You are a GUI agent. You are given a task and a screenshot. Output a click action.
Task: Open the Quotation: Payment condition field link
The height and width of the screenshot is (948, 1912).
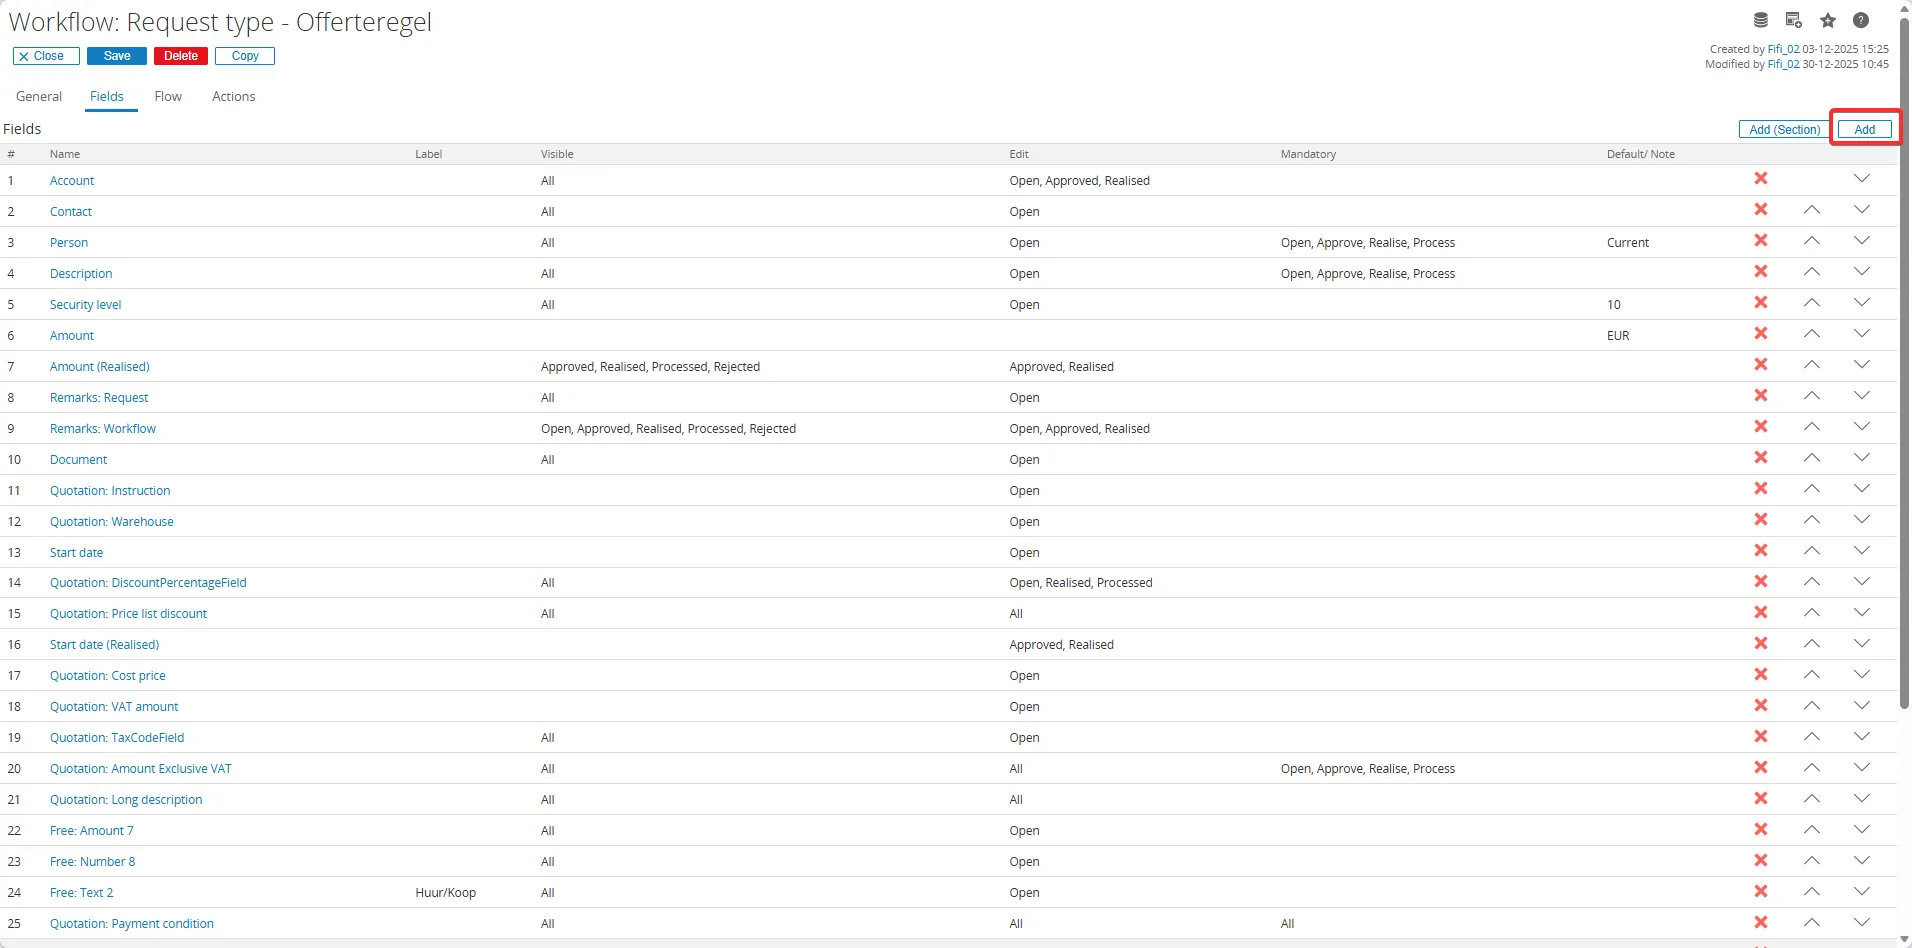[132, 924]
